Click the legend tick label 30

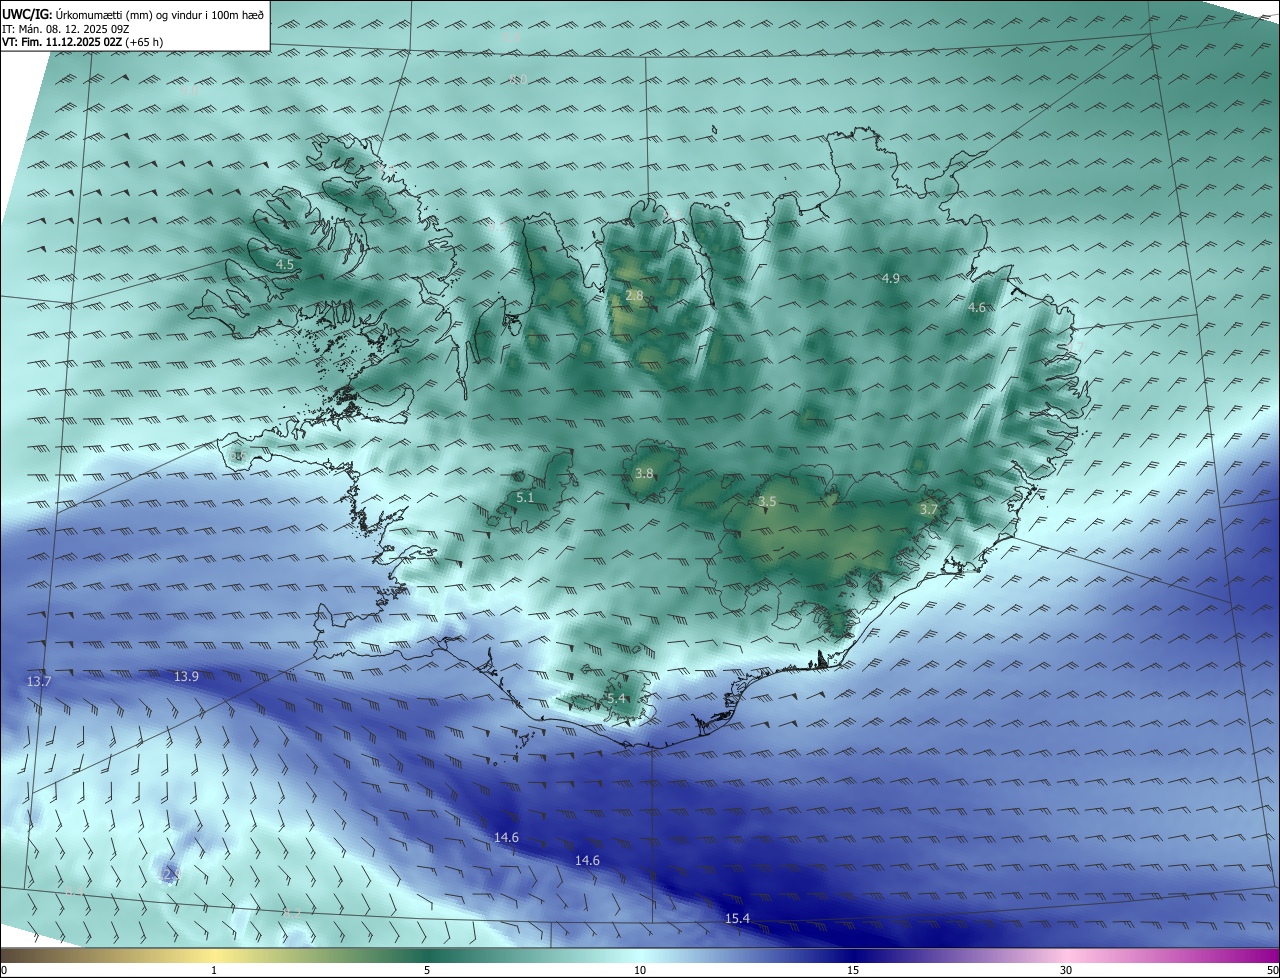click(x=1066, y=971)
